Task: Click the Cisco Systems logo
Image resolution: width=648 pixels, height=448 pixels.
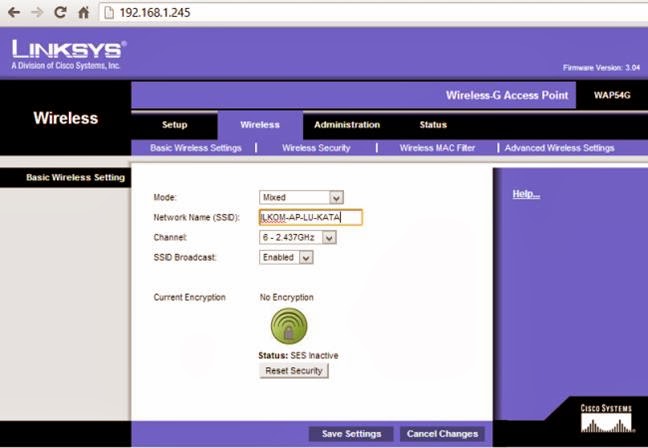Action: click(x=606, y=419)
